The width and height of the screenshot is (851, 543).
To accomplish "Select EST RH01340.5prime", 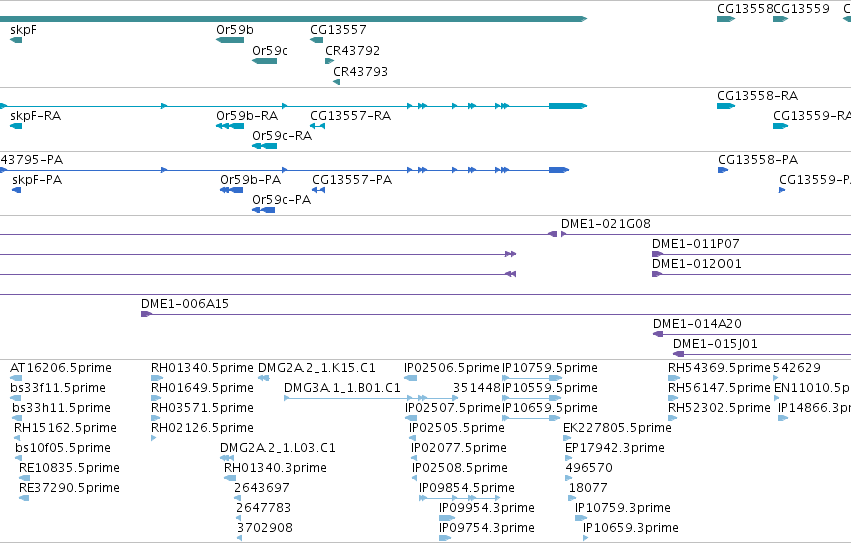I will point(157,378).
